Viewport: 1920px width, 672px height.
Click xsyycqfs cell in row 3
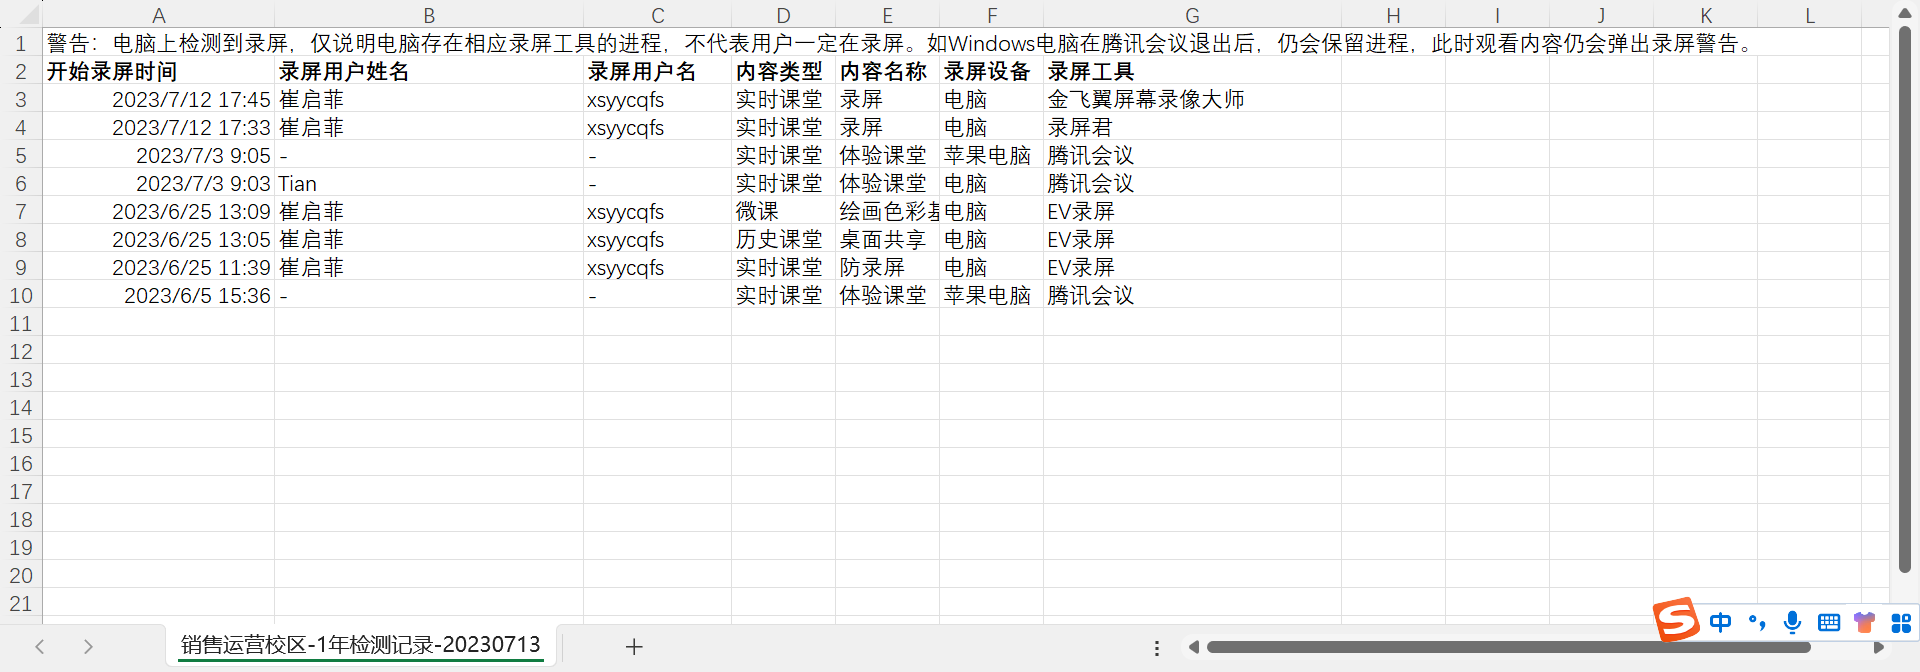657,100
